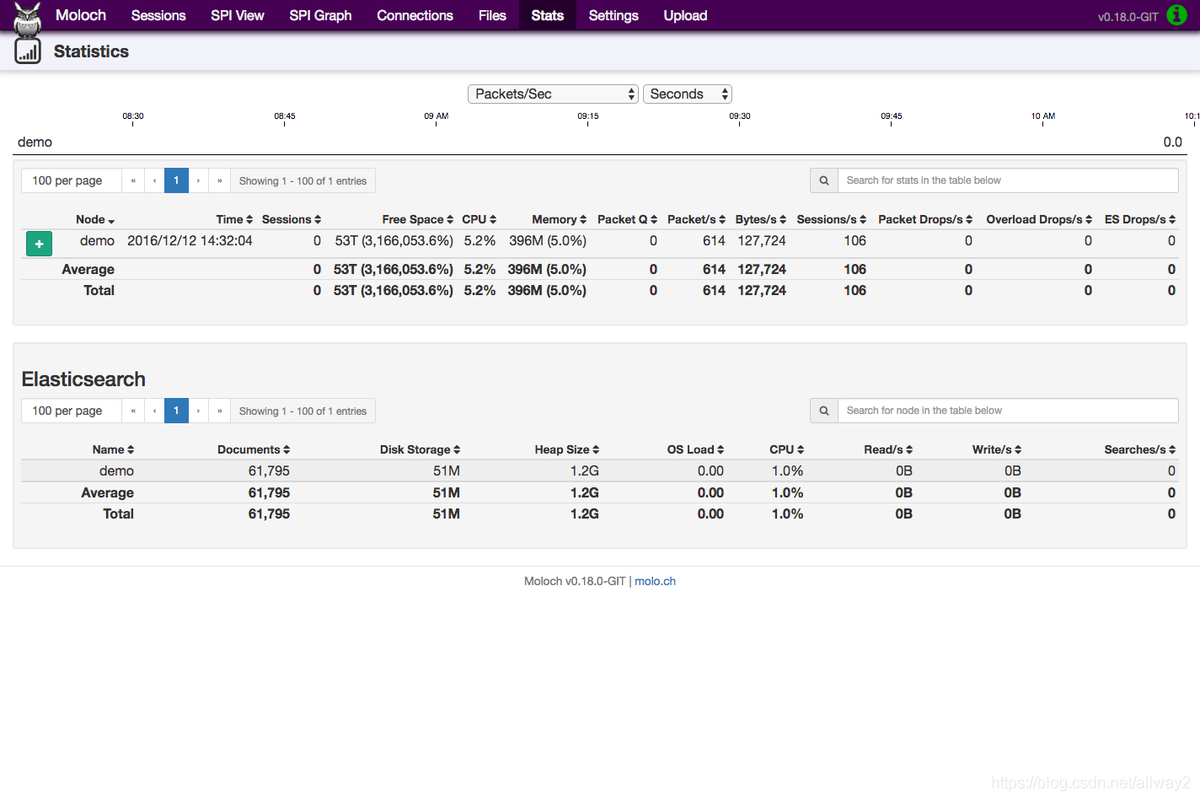
Task: Select page 1 in stats pagination
Action: 176,181
